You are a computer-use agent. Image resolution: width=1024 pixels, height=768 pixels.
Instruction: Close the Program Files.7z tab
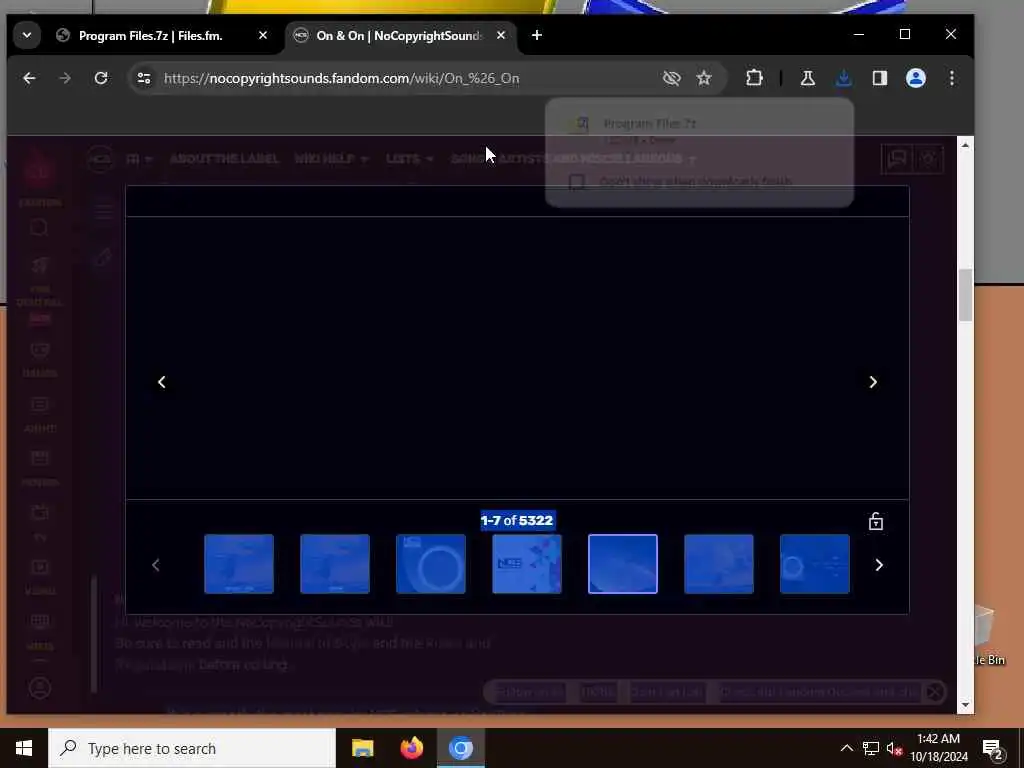point(263,35)
